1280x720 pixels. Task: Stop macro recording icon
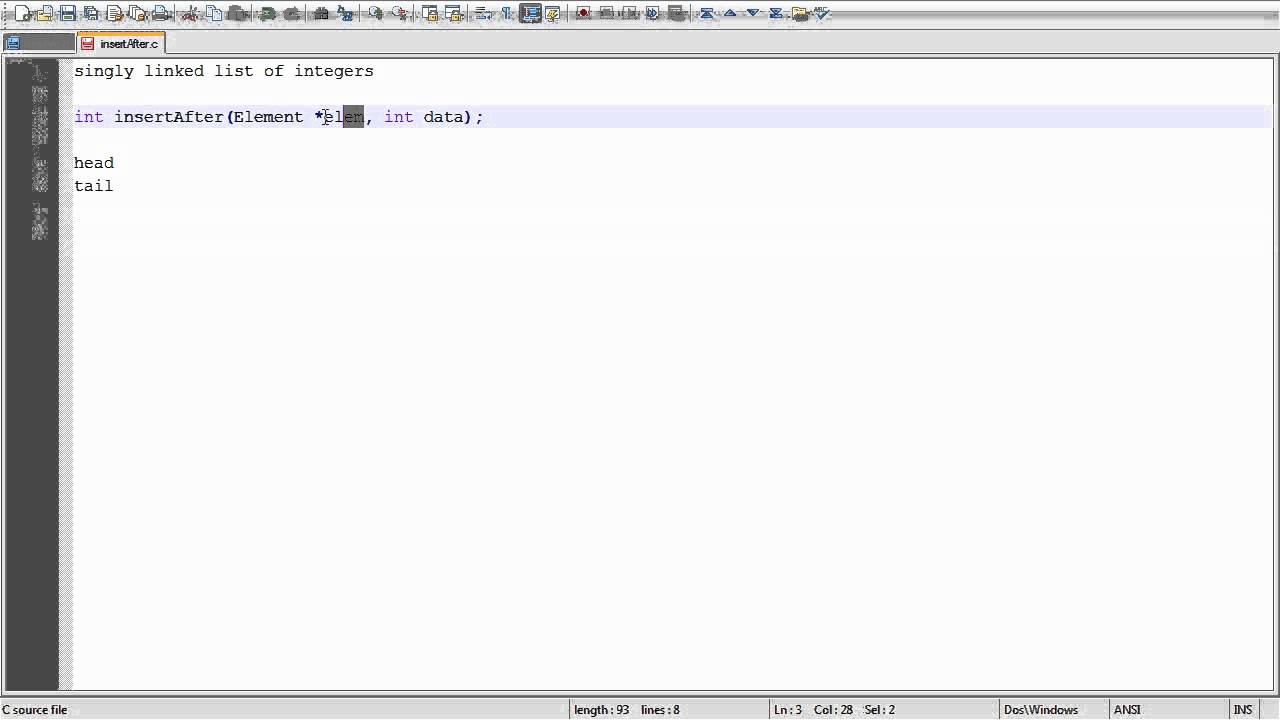(606, 13)
